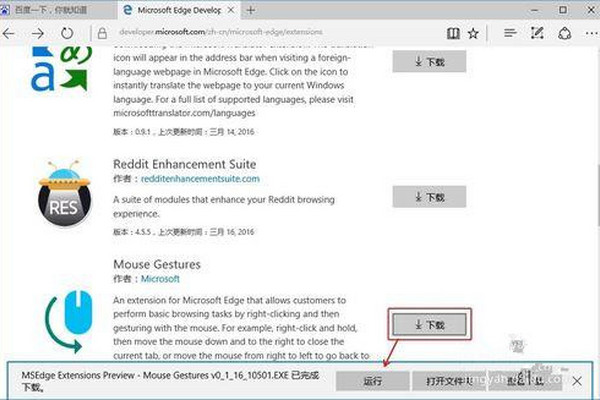Select the Microsoft Edge Developer tab
Image resolution: width=600 pixels, height=400 pixels.
[178, 10]
